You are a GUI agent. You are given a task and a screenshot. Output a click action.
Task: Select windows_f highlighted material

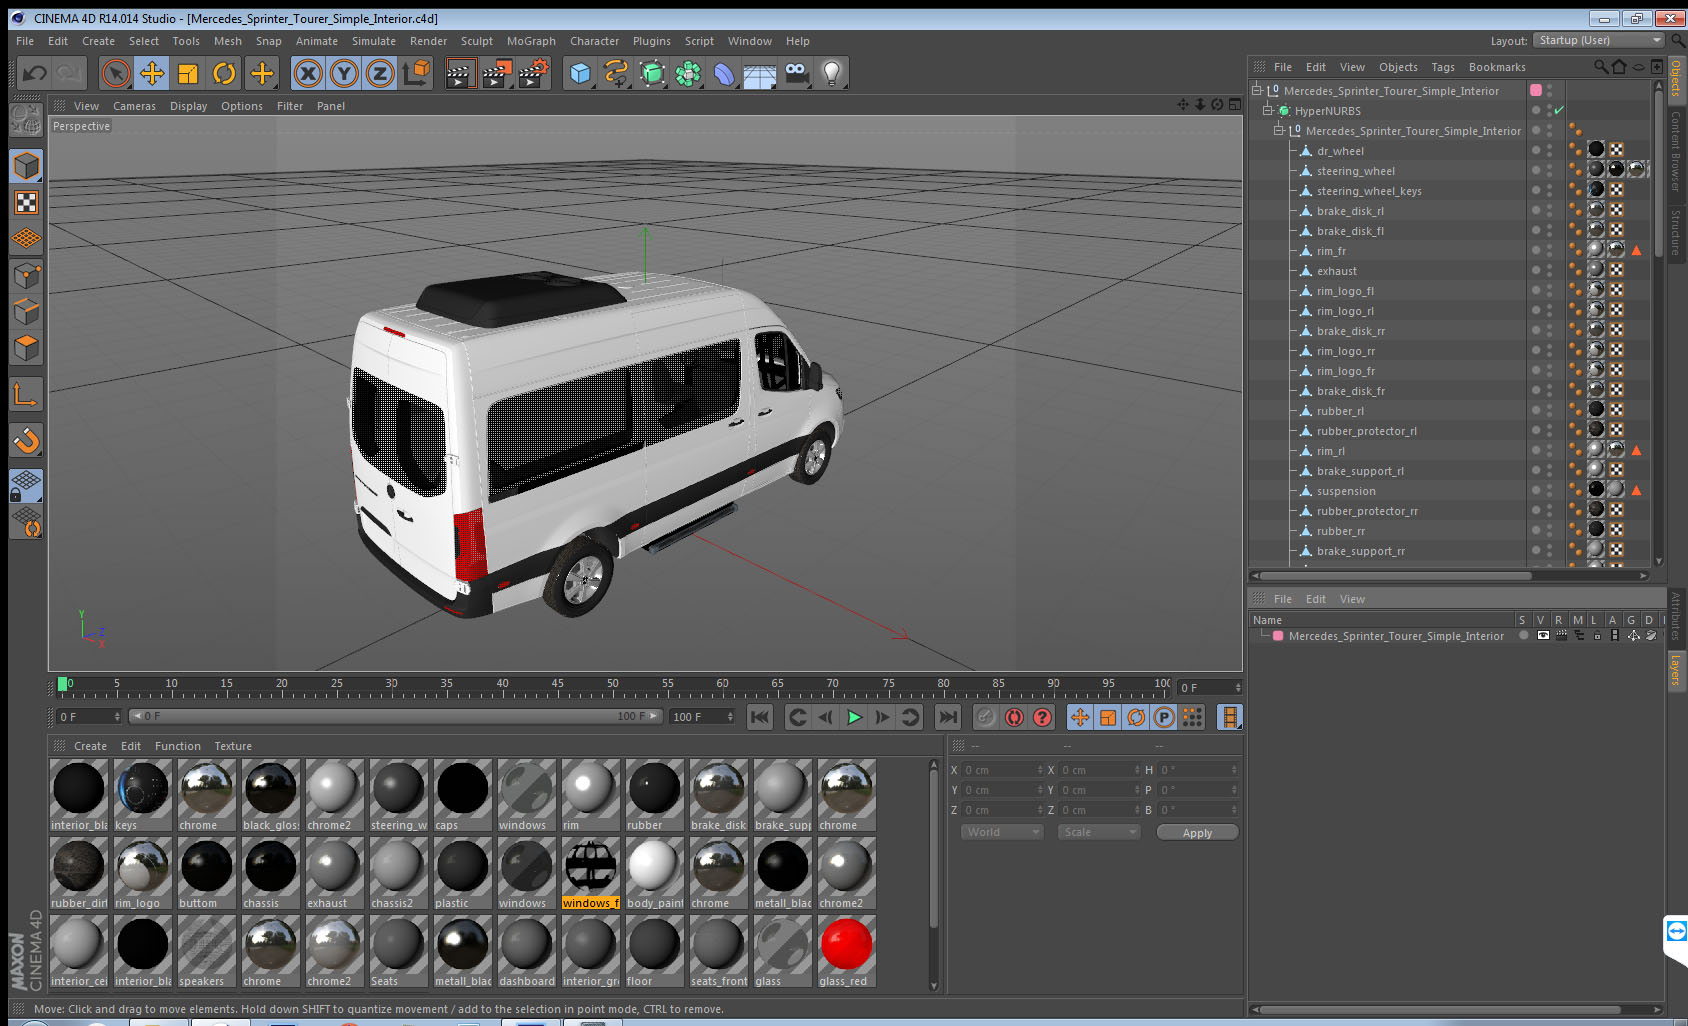(x=590, y=873)
